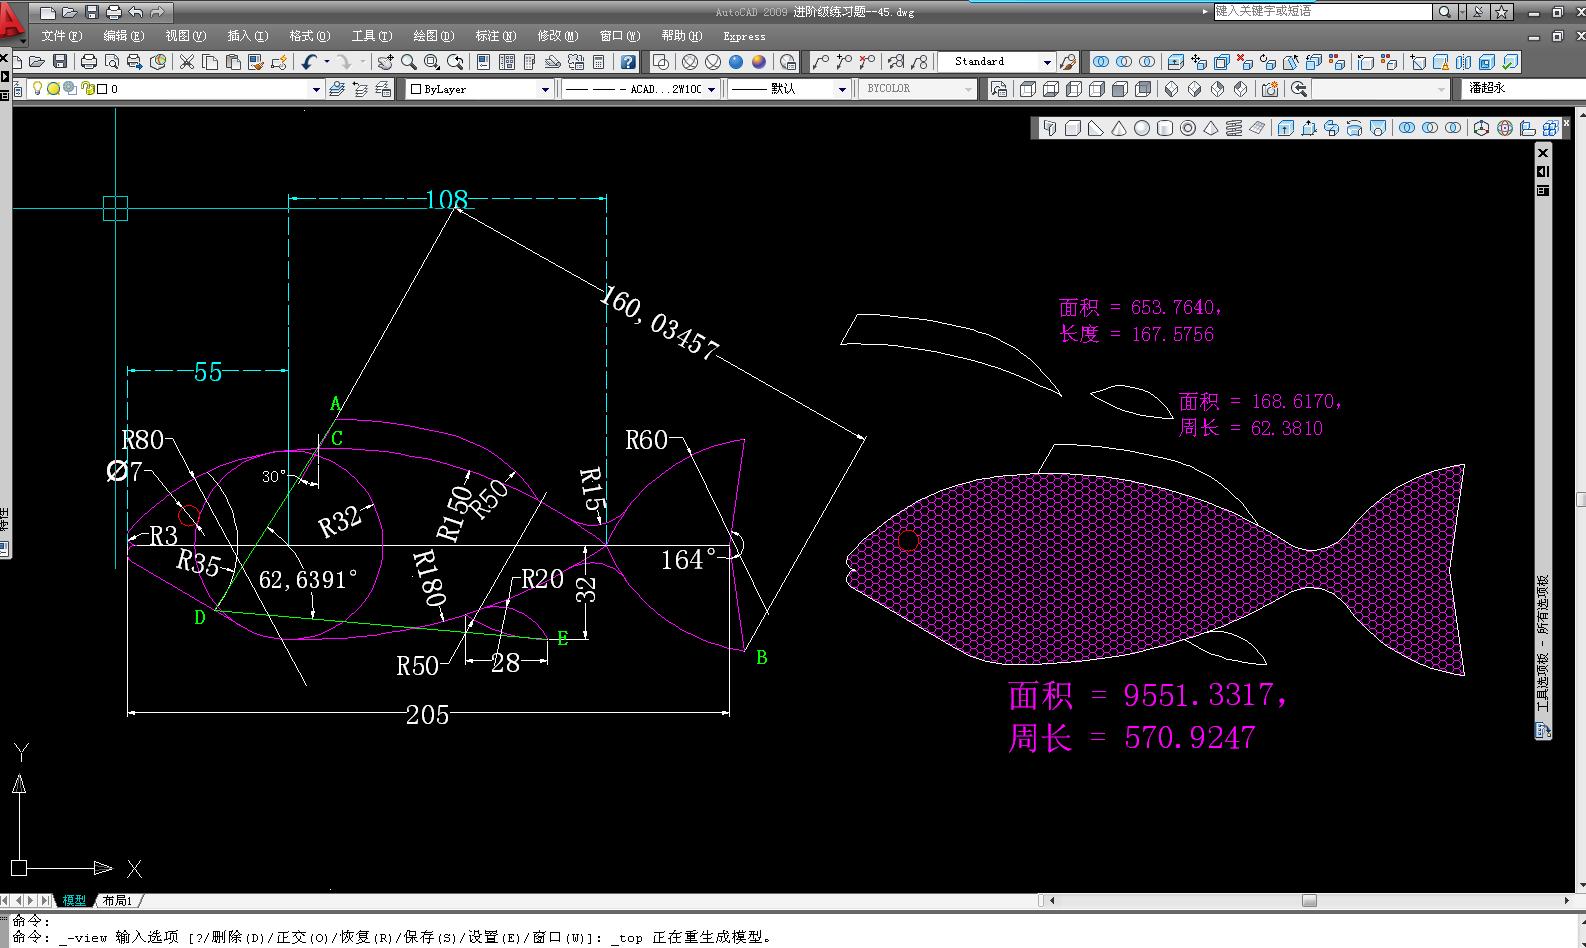Image resolution: width=1586 pixels, height=948 pixels.
Task: Toggle the layer 0 on/off lightbulb
Action: [x=38, y=89]
